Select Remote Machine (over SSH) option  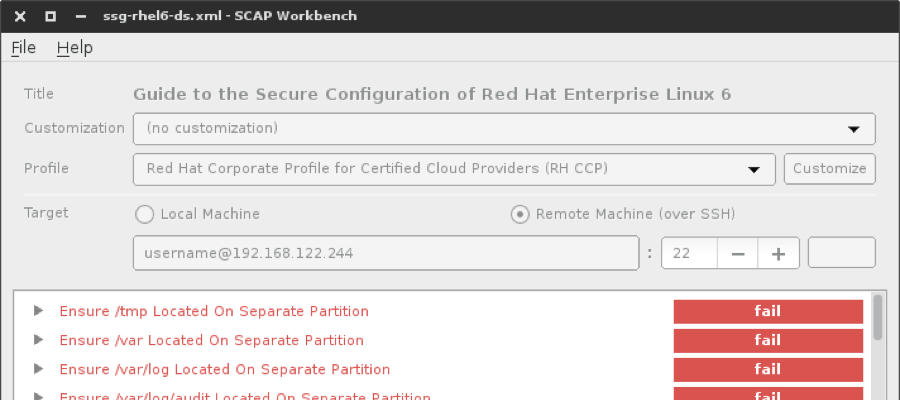pos(520,215)
